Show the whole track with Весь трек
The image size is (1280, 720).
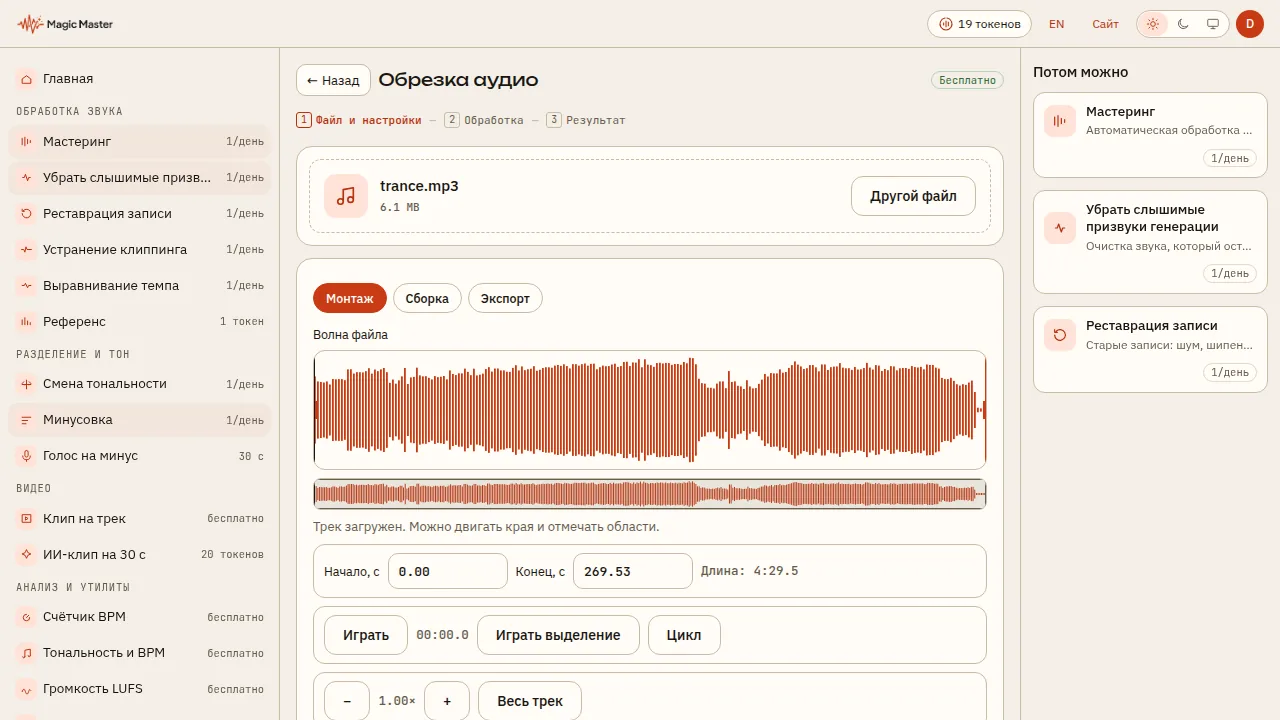coord(530,701)
